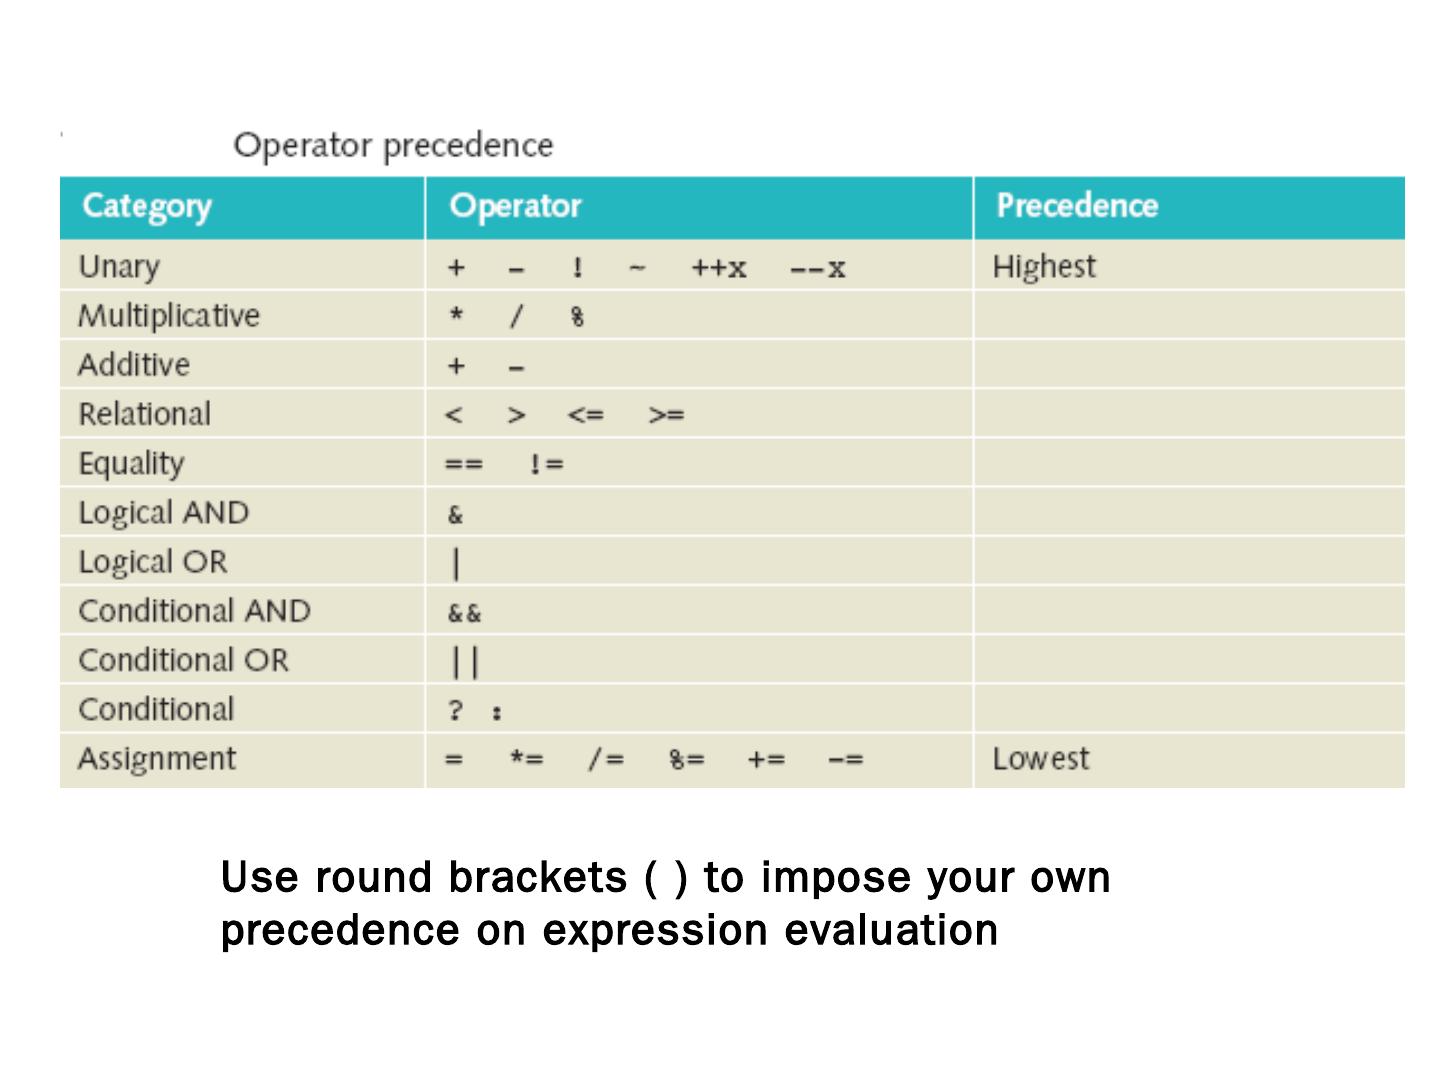Screen dimensions: 1440x1080
Task: Click the && operator symbol
Action: click(x=464, y=613)
